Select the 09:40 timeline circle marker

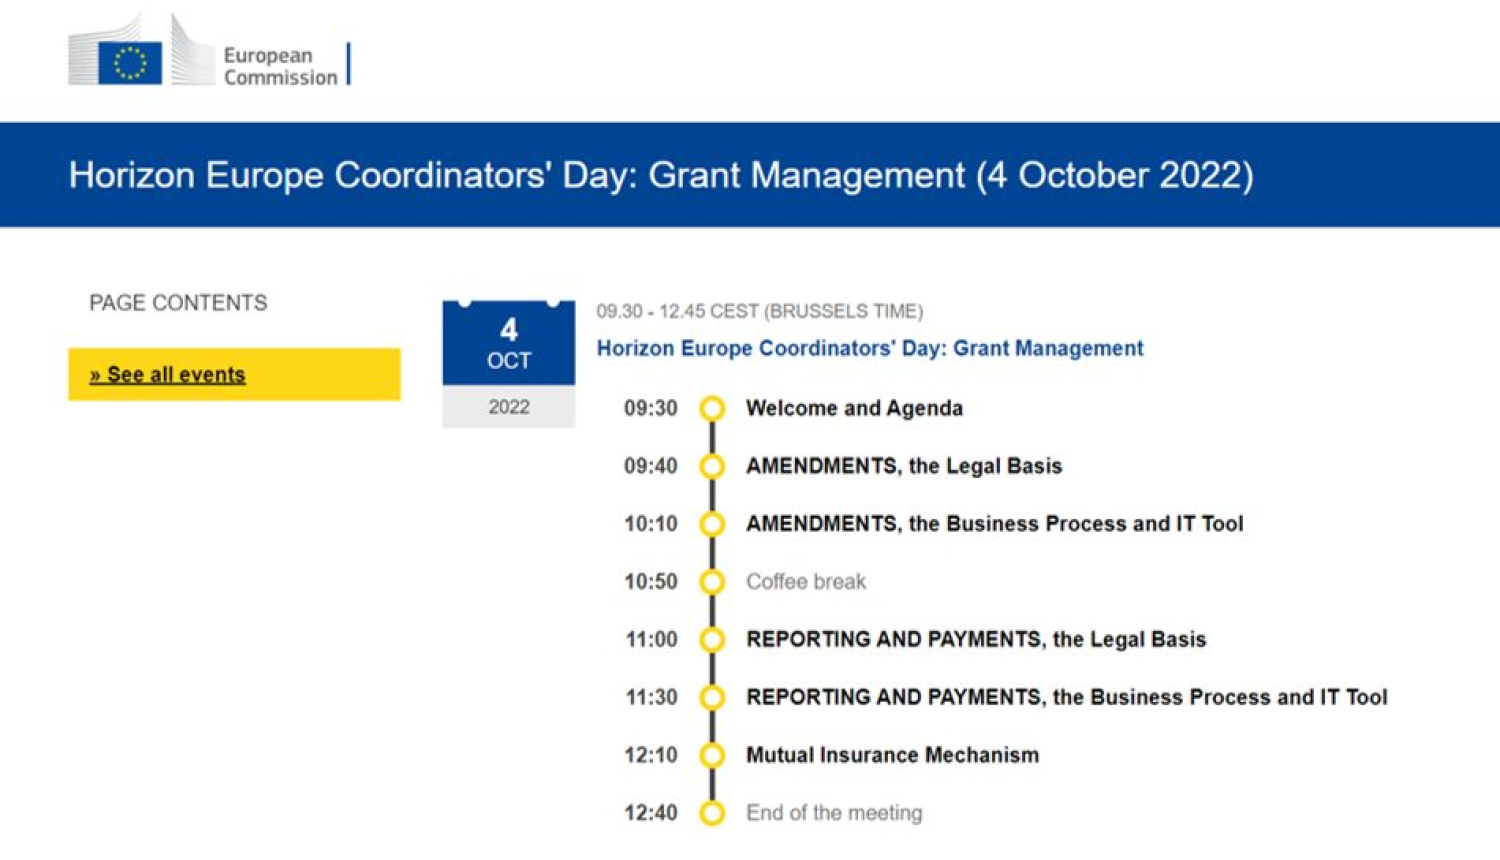712,466
